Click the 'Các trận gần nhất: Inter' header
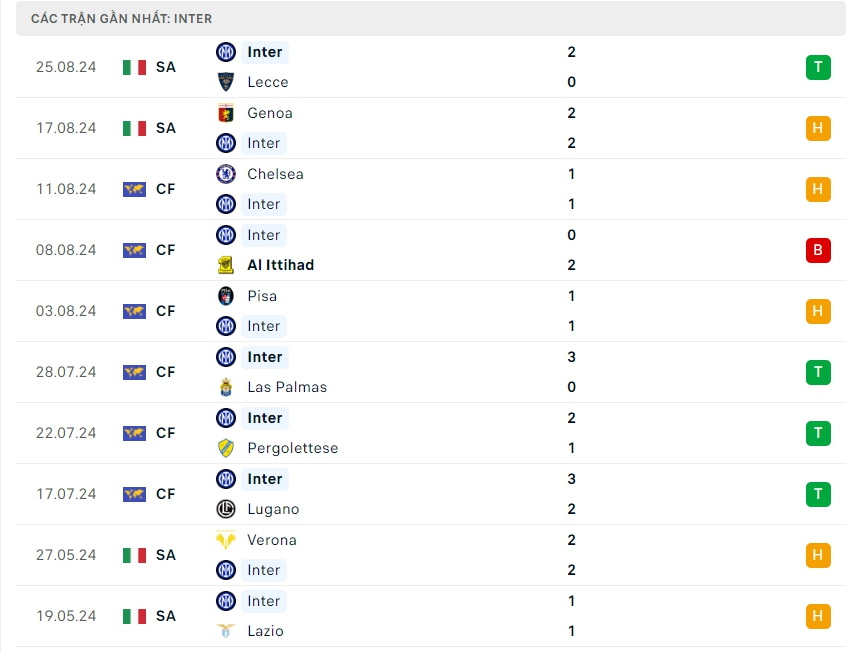This screenshot has height=652, width=860. tap(122, 18)
